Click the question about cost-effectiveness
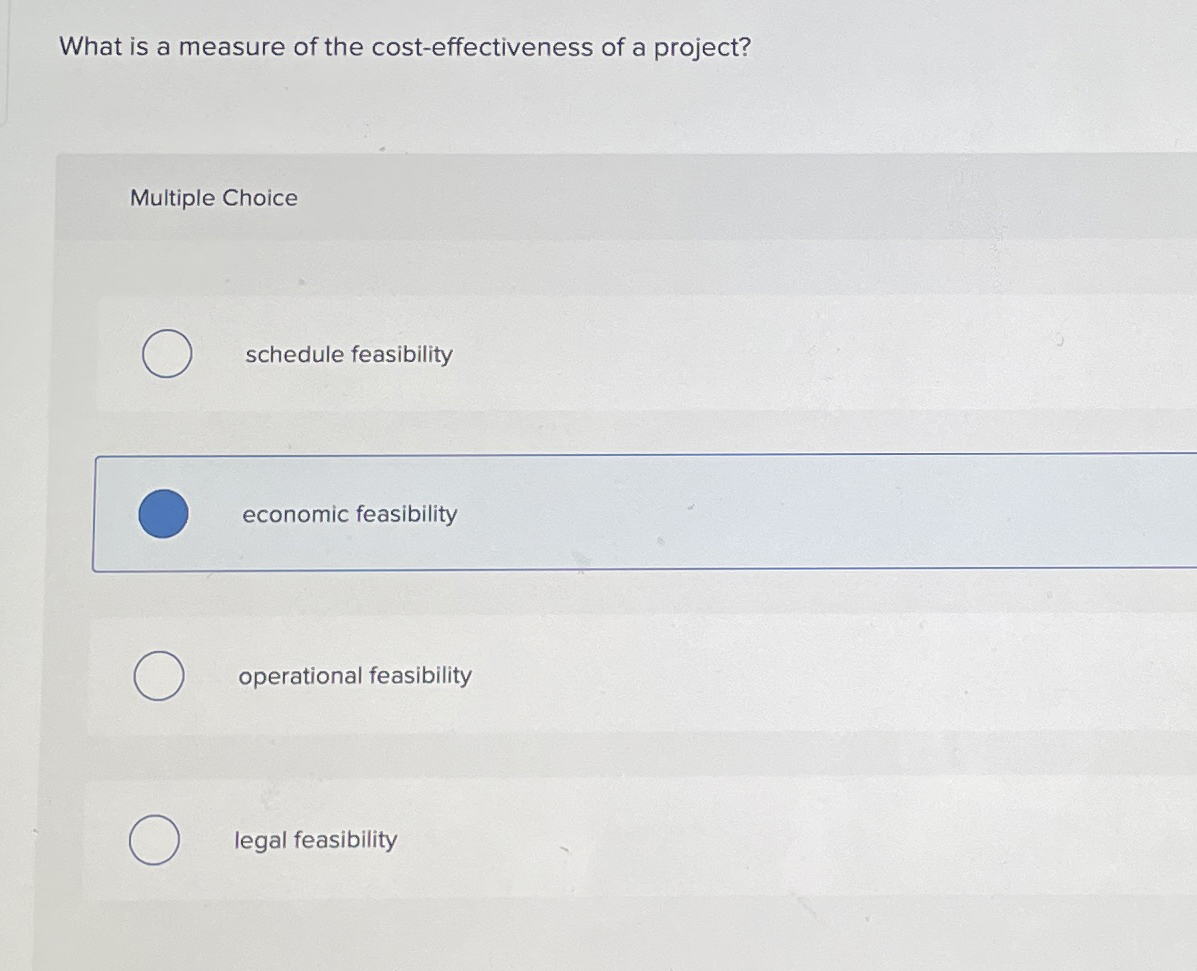Image resolution: width=1197 pixels, height=971 pixels. (405, 46)
